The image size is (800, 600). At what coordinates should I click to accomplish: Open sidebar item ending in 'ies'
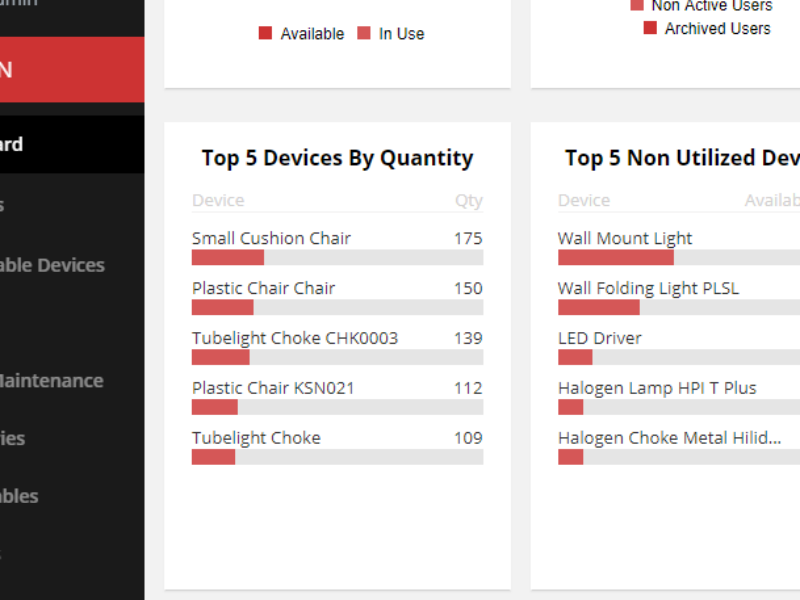click(72, 438)
